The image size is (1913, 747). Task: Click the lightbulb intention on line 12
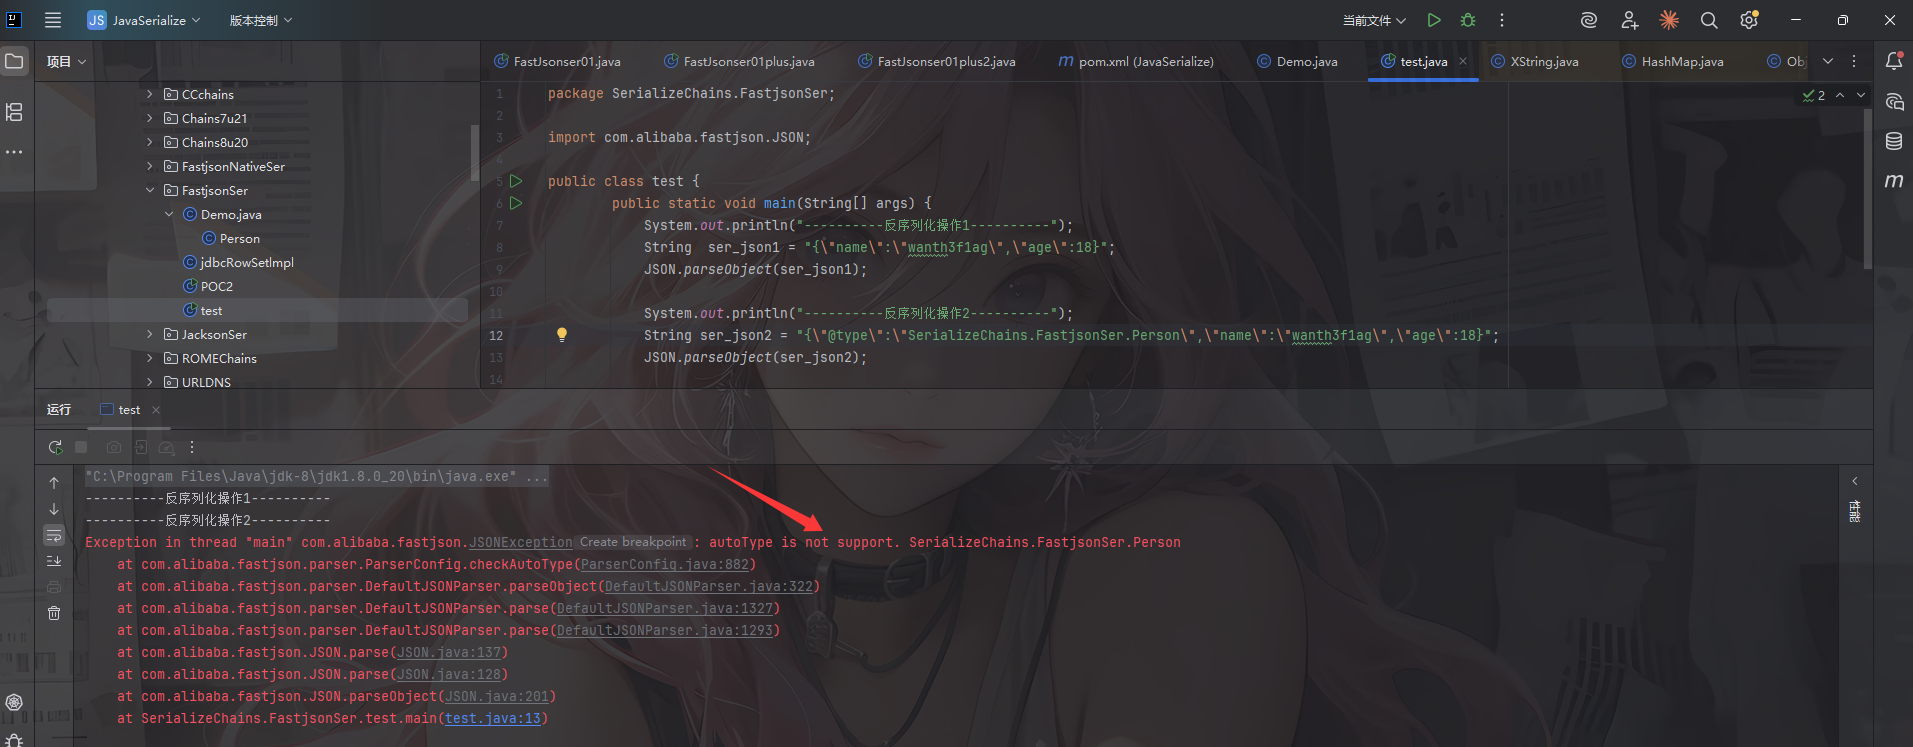tap(562, 335)
